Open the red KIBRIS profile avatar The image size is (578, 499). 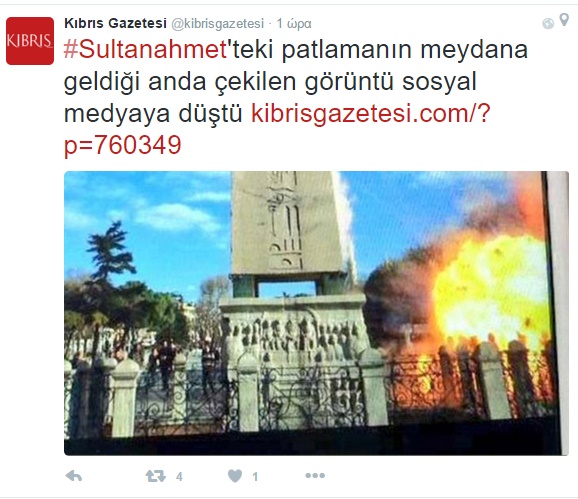coord(30,41)
